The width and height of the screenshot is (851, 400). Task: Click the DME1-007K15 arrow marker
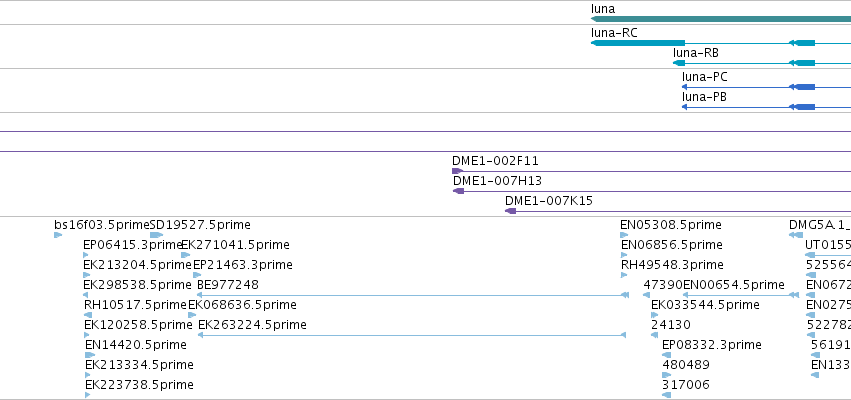510,211
